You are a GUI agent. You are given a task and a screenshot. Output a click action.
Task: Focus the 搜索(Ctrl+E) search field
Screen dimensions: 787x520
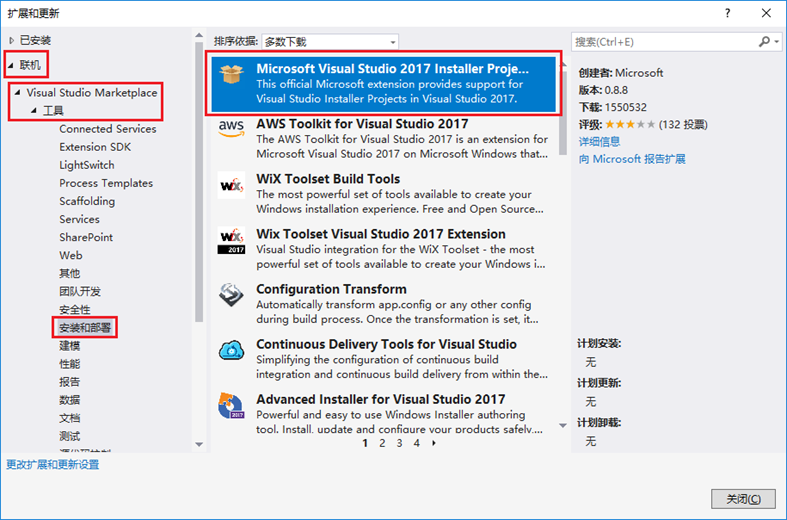(664, 42)
